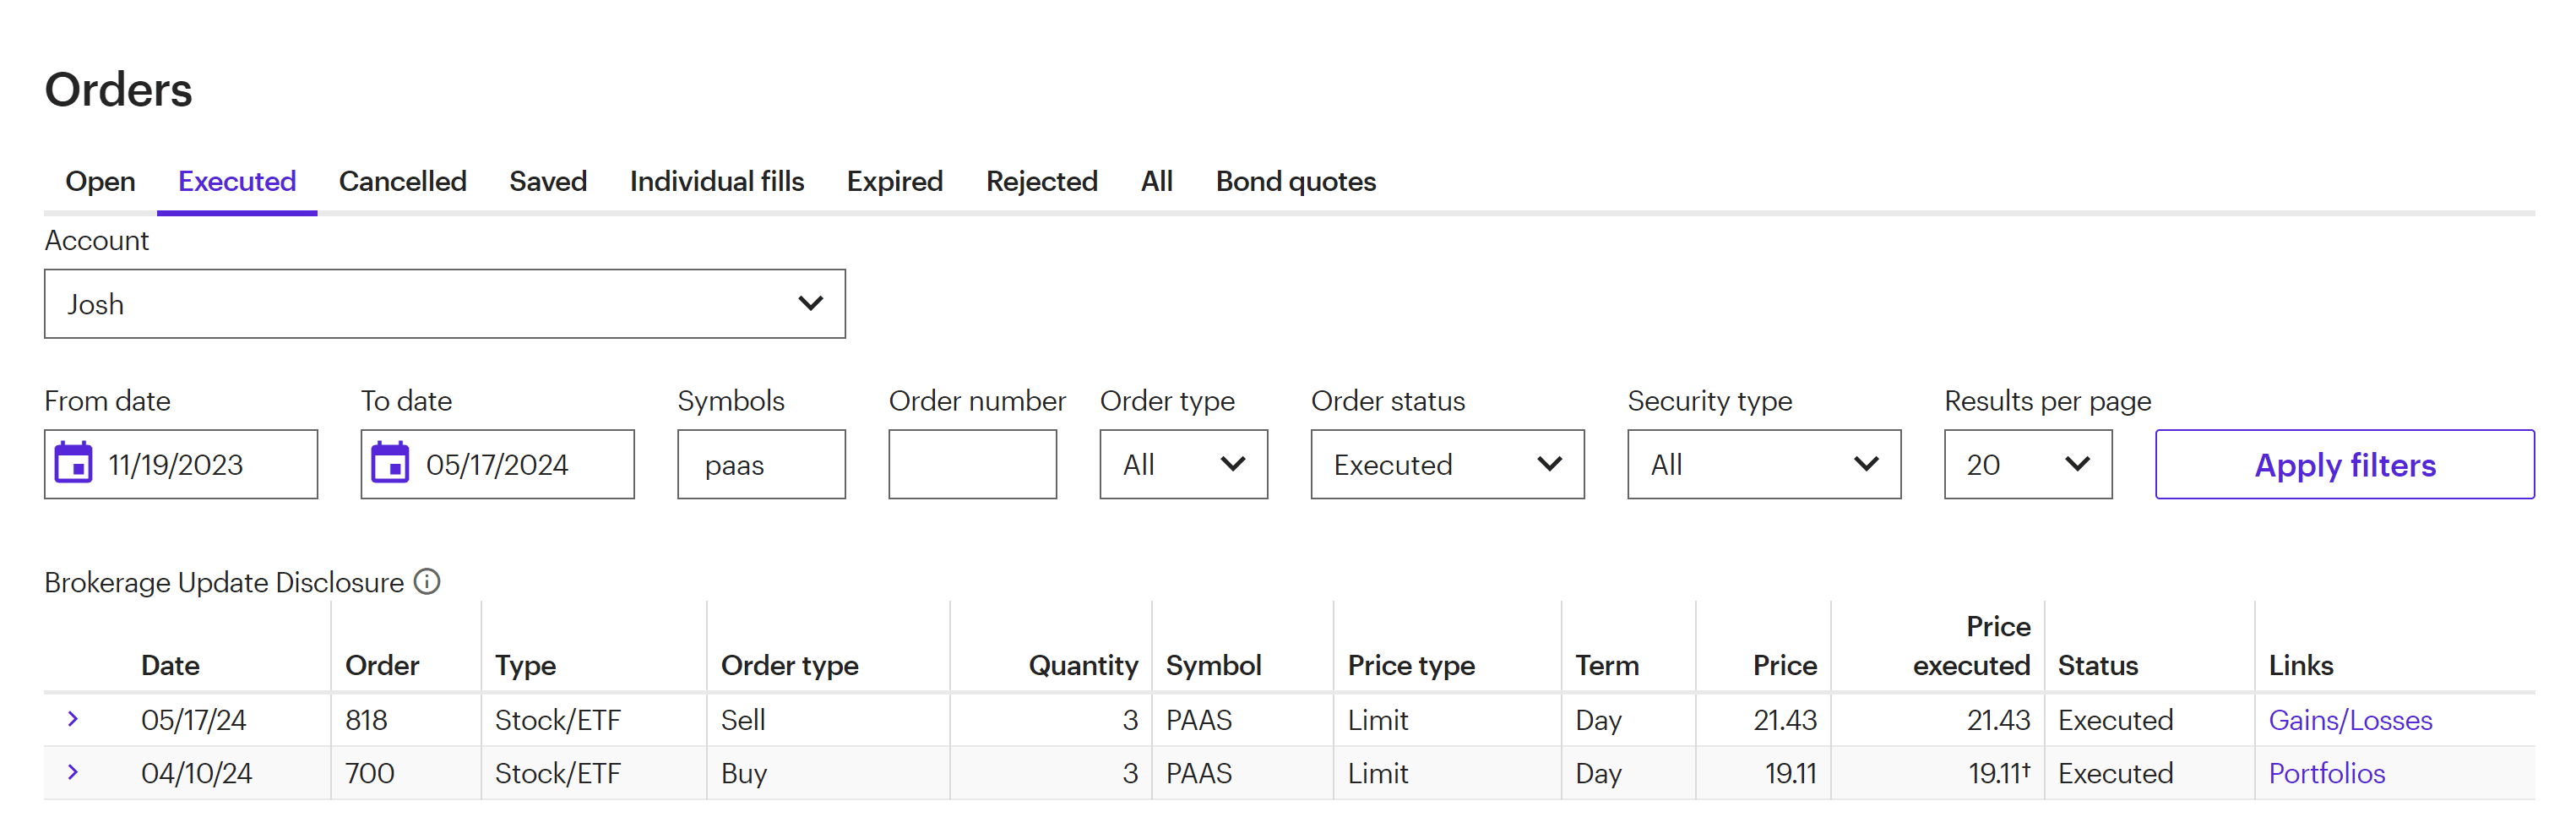Open the From date calendar picker icon
Image resolution: width=2576 pixels, height=839 pixels.
73,464
